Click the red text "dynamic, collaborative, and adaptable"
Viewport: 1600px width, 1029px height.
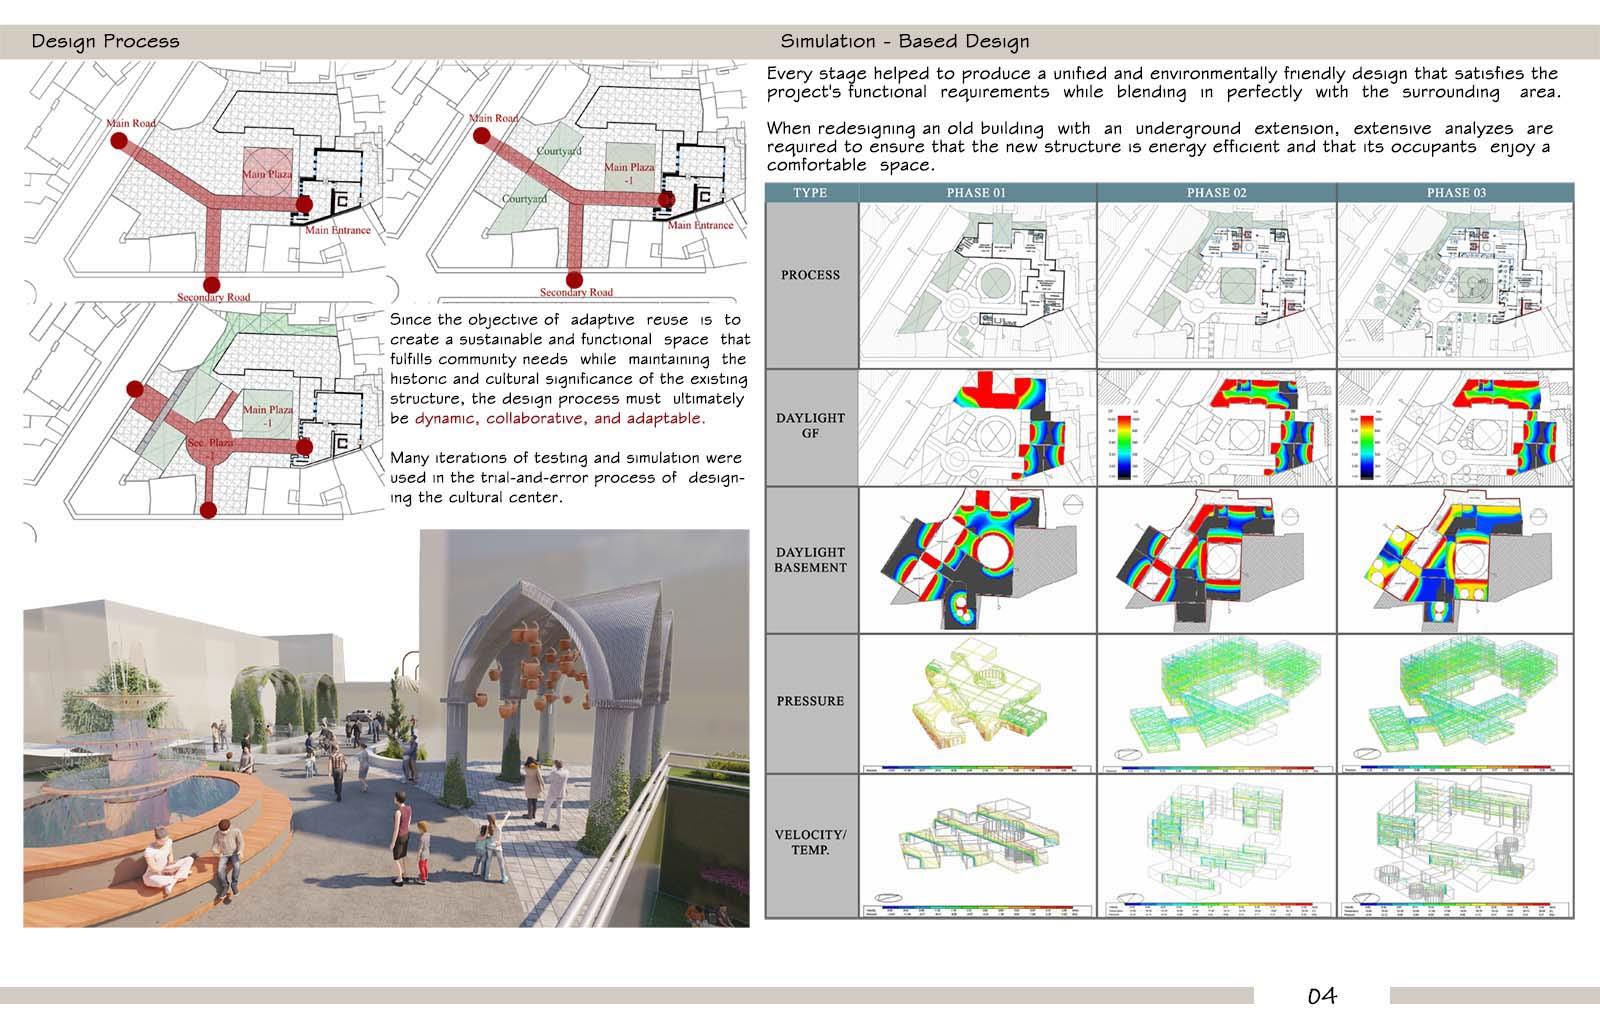click(559, 419)
